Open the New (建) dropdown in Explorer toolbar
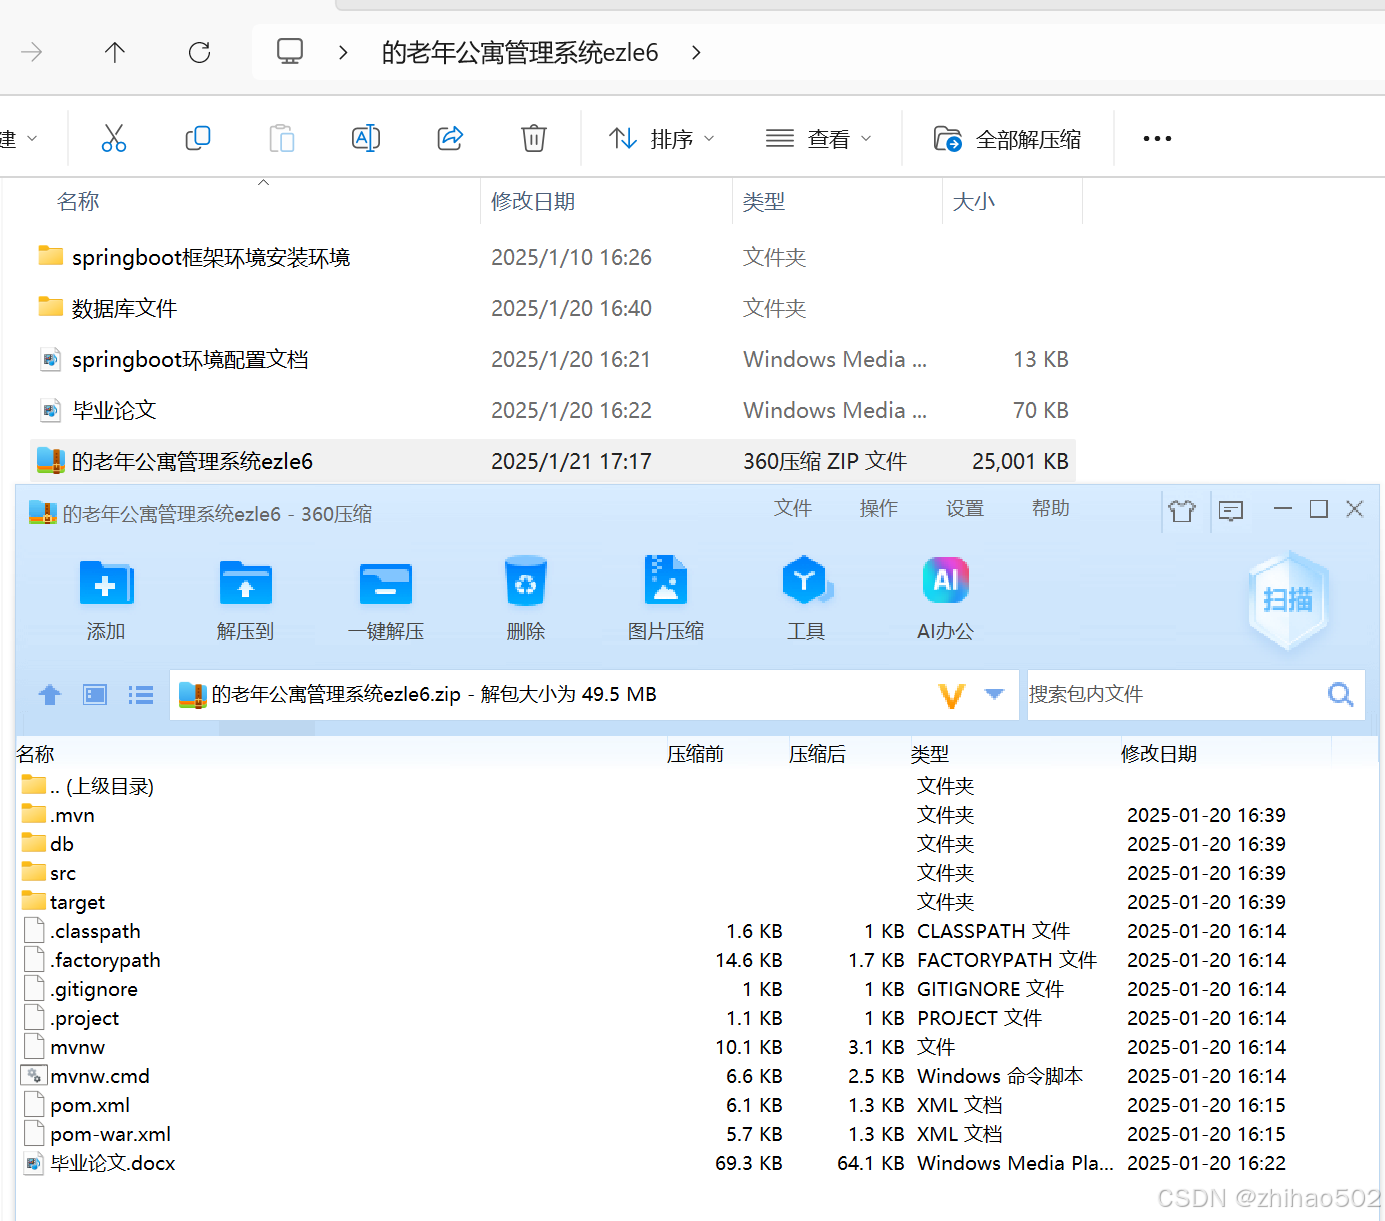The height and width of the screenshot is (1221, 1385). point(20,139)
